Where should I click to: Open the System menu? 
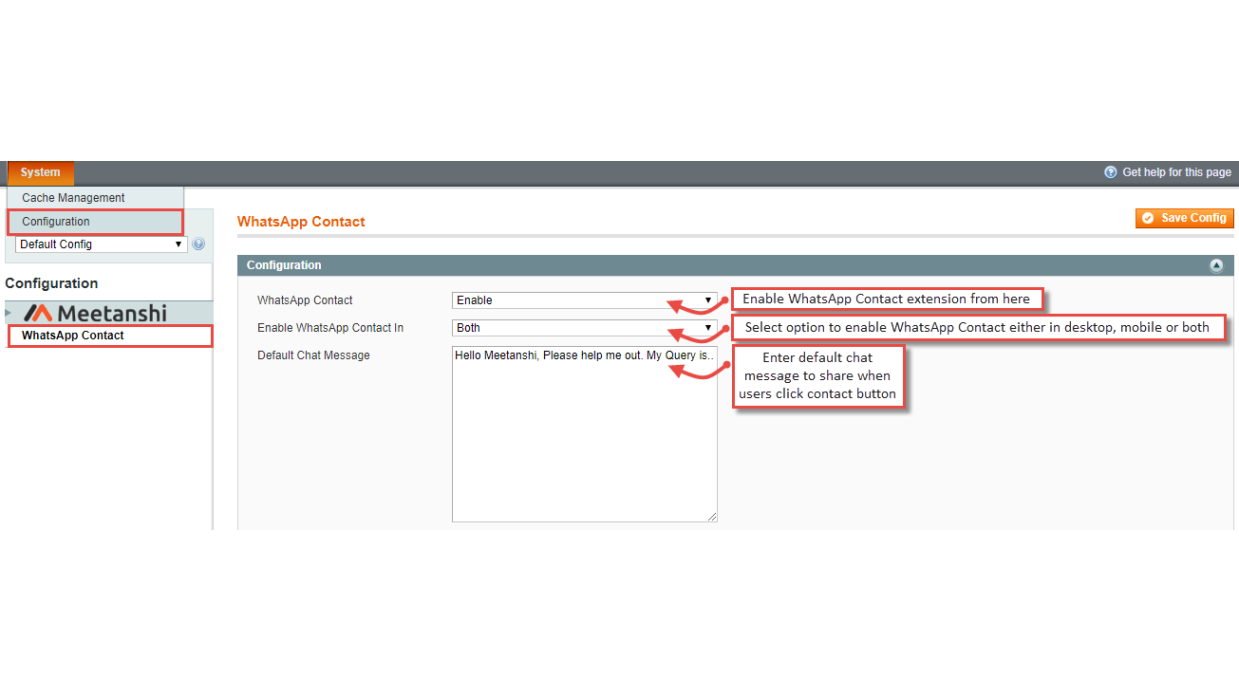41,172
